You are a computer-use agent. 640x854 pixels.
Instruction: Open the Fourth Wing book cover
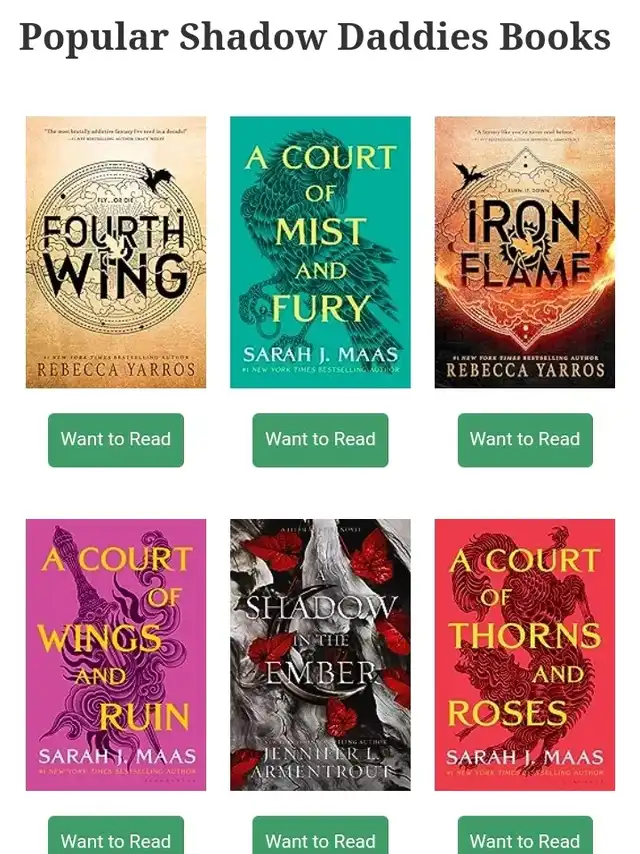coord(115,252)
